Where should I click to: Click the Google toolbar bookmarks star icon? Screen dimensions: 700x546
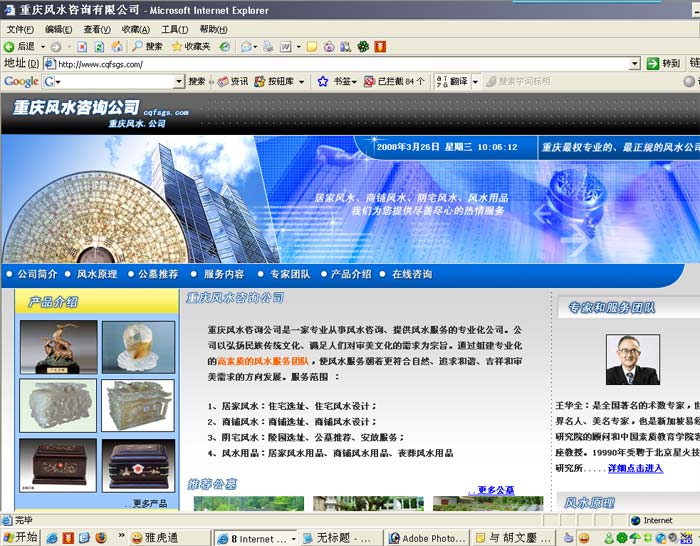323,81
